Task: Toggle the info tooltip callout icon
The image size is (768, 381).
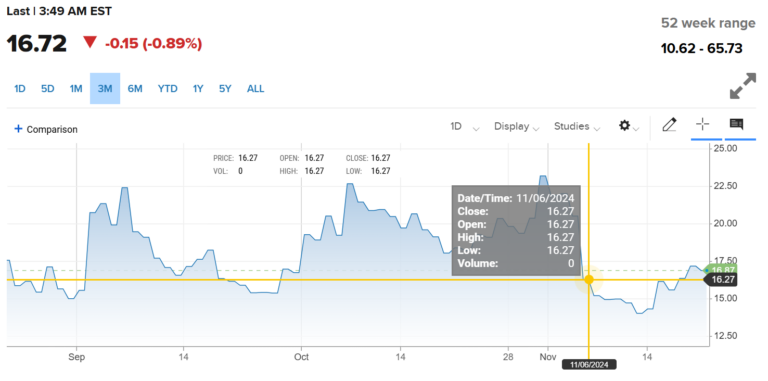Action: click(736, 124)
